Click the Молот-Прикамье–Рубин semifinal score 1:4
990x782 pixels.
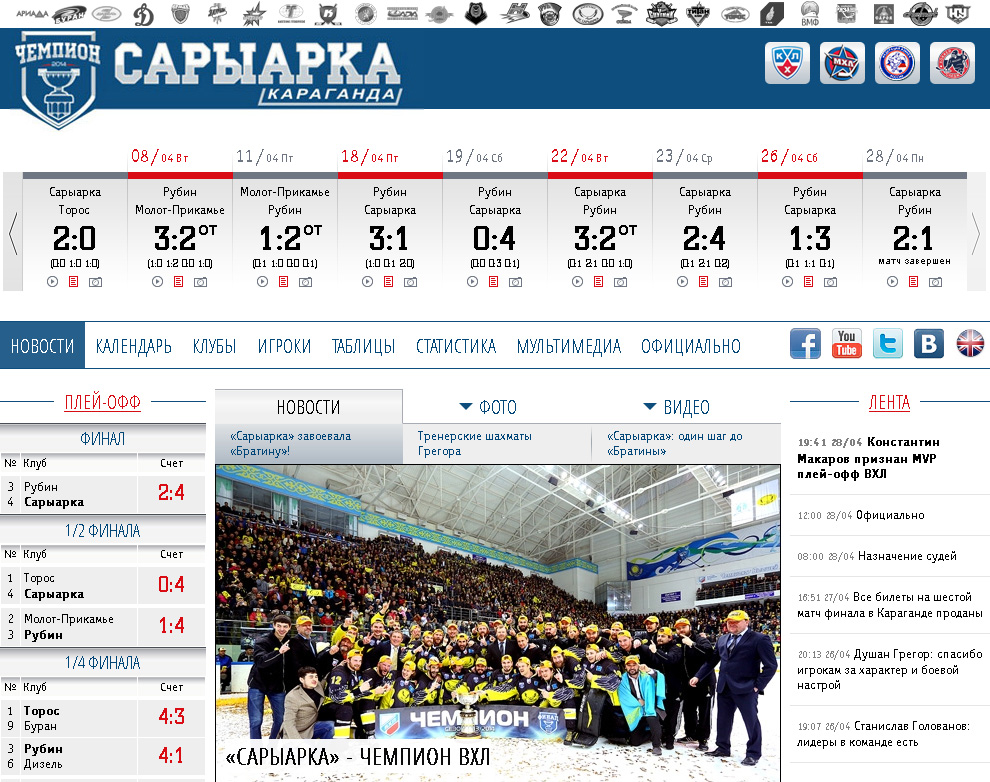[x=171, y=625]
